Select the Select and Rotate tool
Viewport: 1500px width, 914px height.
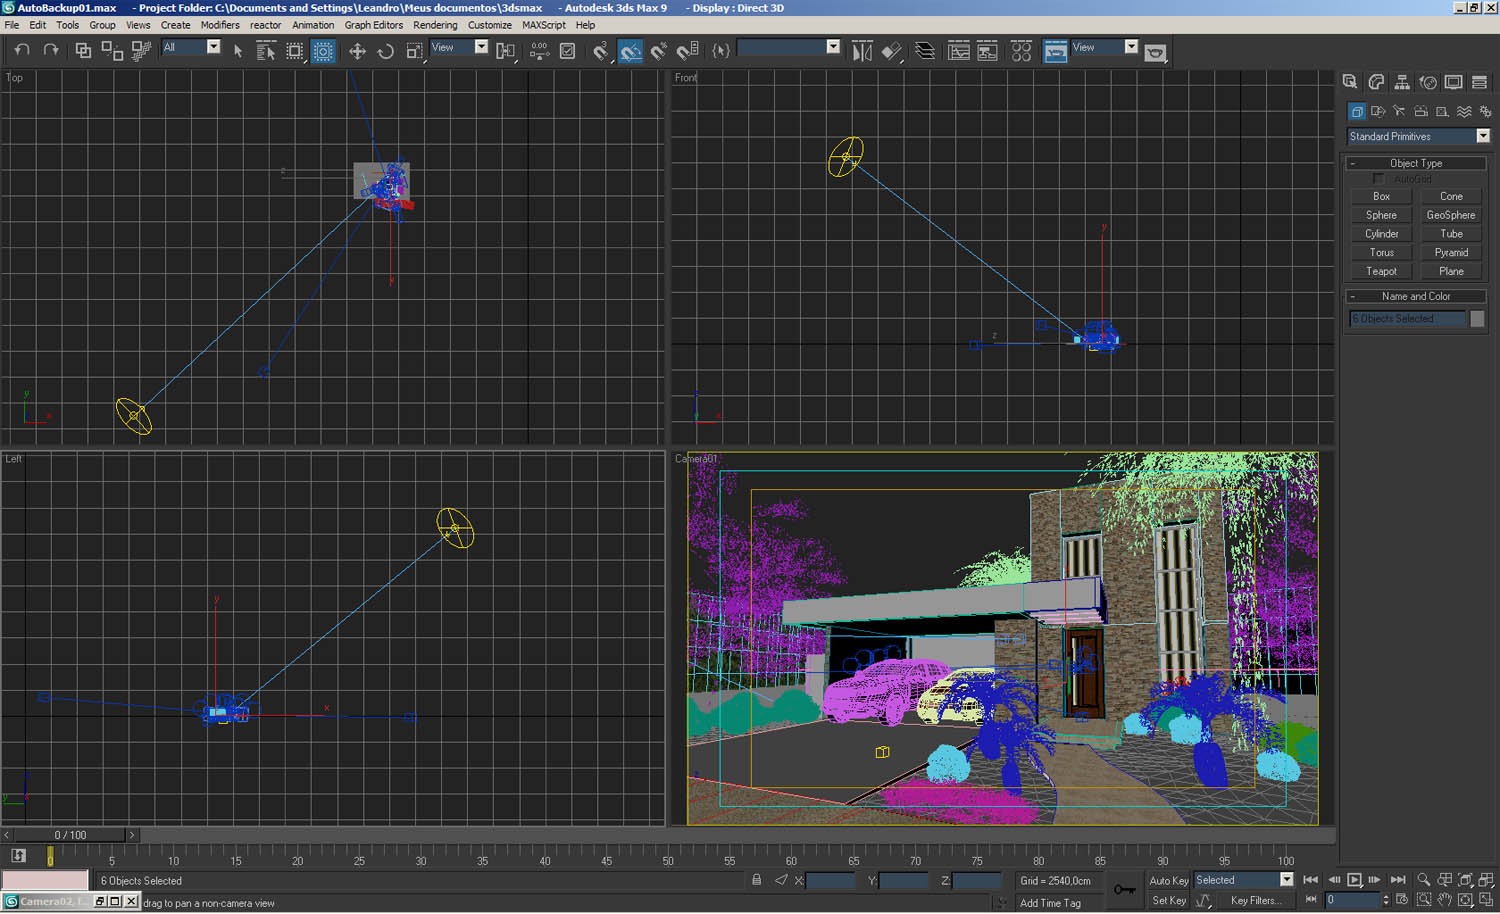pos(385,50)
